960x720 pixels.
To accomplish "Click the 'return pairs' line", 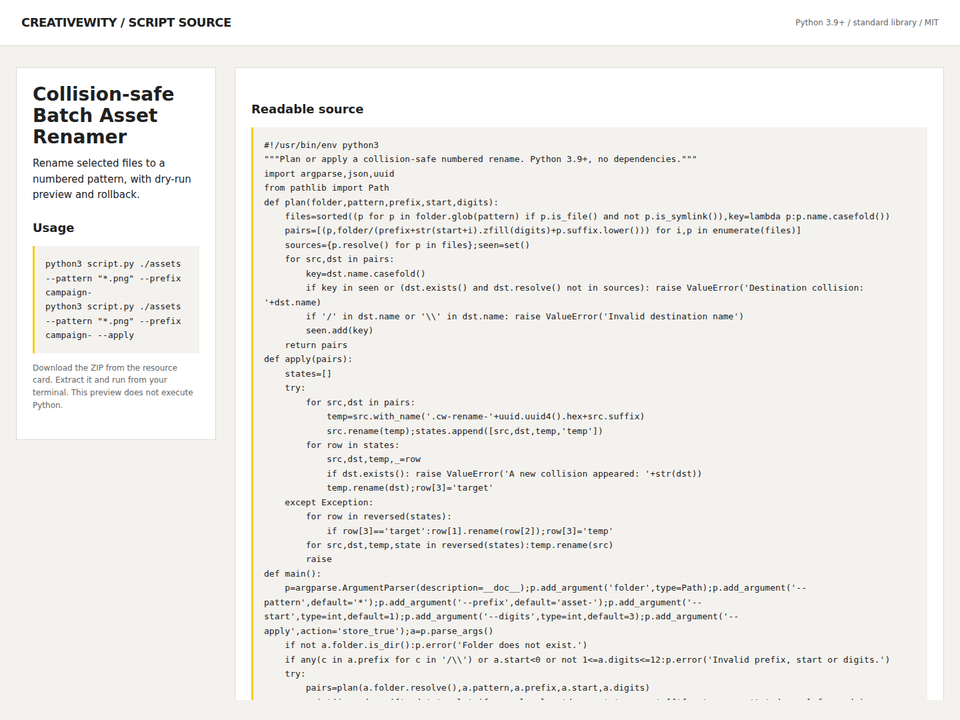I will click(316, 345).
